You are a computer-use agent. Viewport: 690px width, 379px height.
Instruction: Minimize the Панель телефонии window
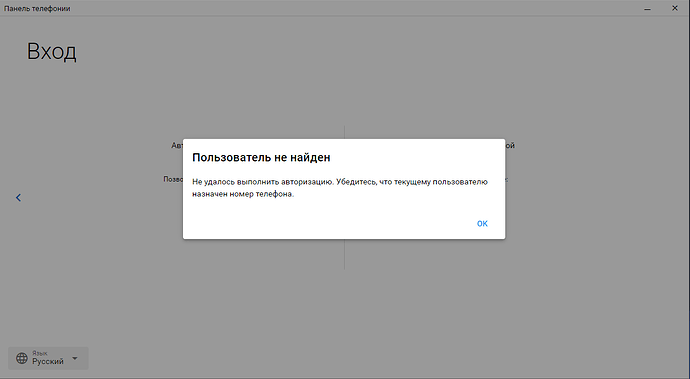click(647, 8)
